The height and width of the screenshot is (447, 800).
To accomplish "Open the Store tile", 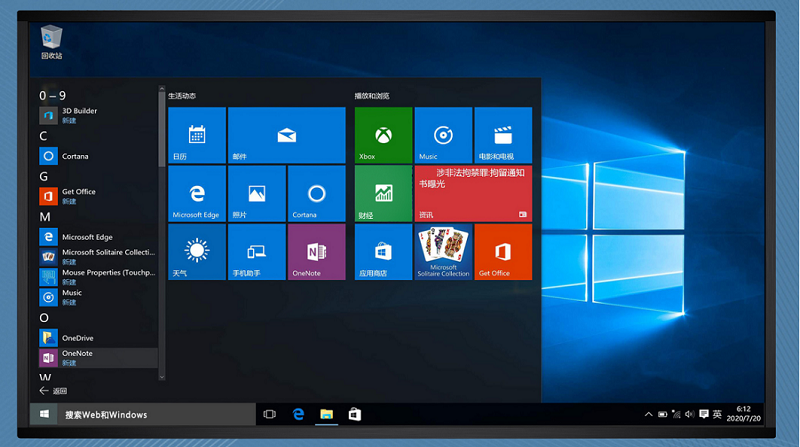I will point(383,252).
